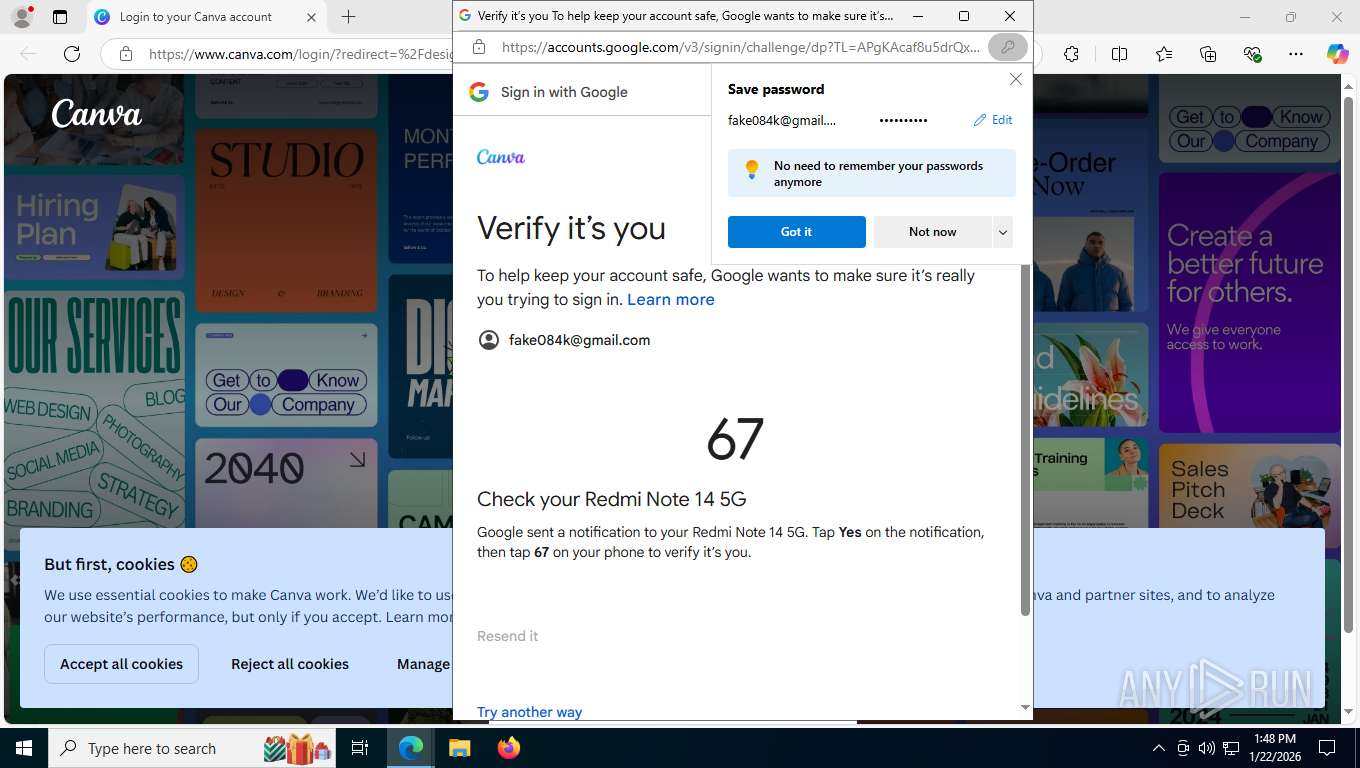Screen dimensions: 1360x768
Task: Show hidden system tray icons
Action: pyautogui.click(x=1159, y=748)
